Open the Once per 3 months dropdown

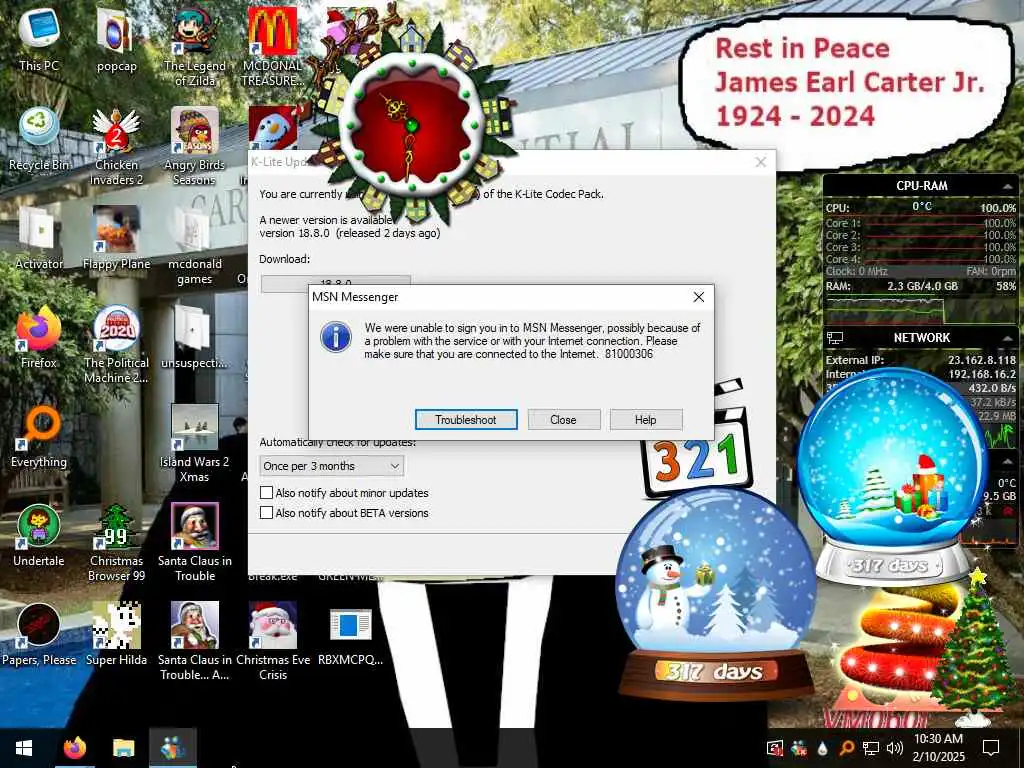[x=332, y=466]
